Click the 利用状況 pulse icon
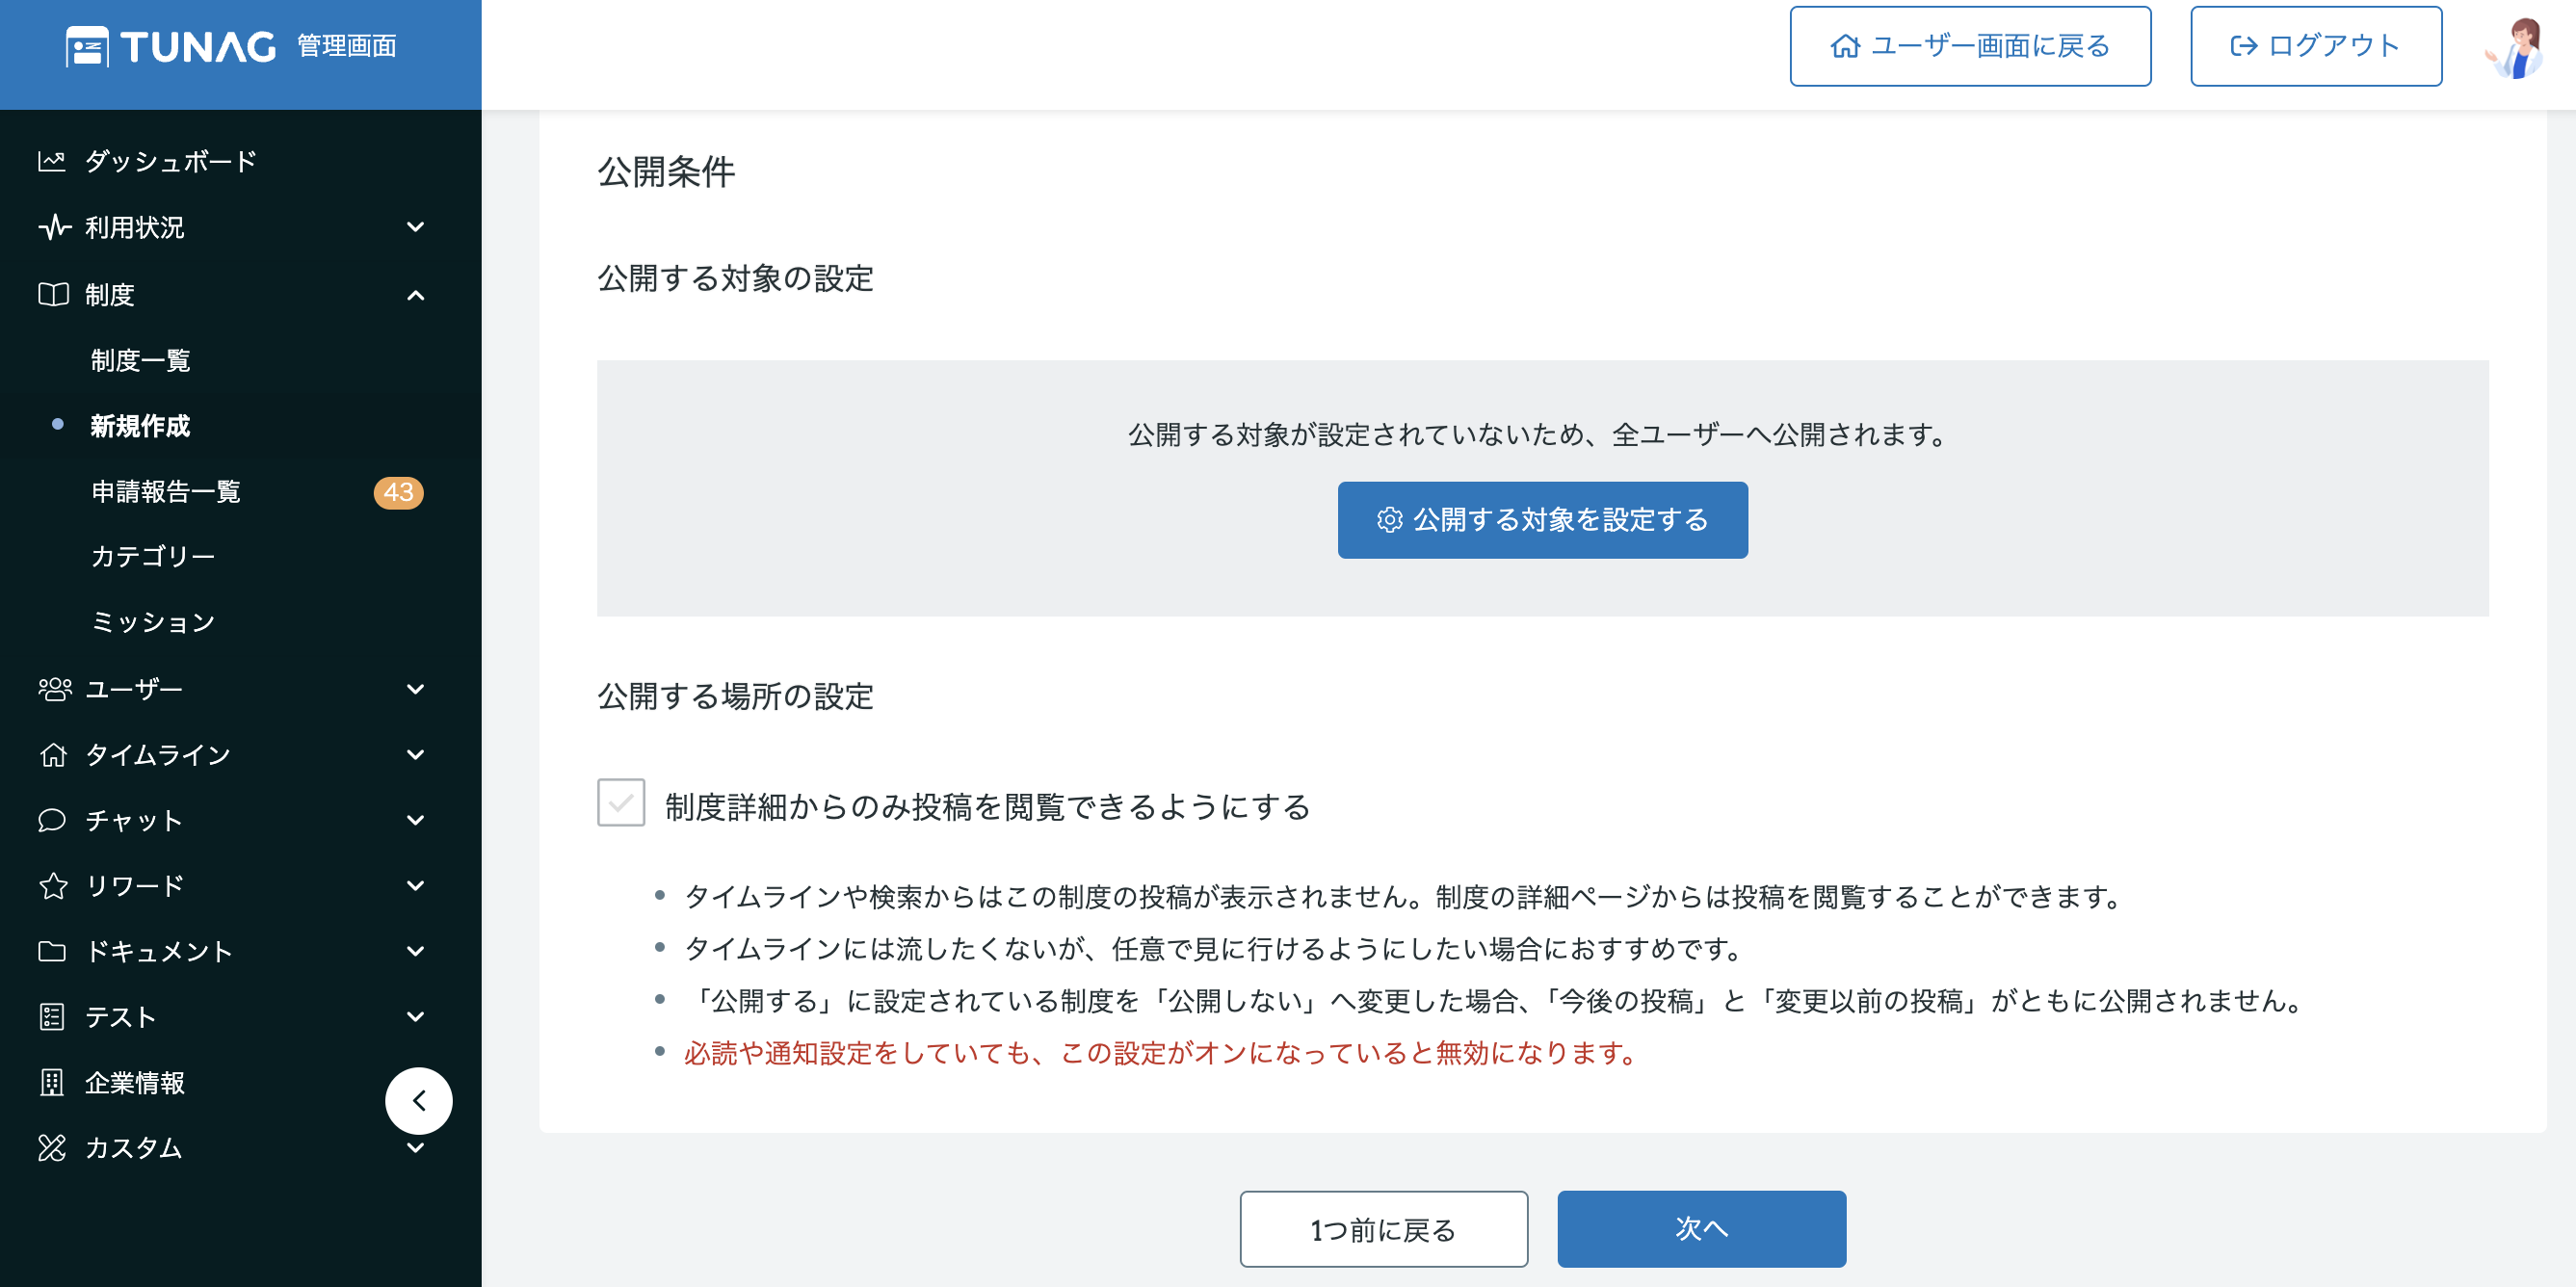 54,227
